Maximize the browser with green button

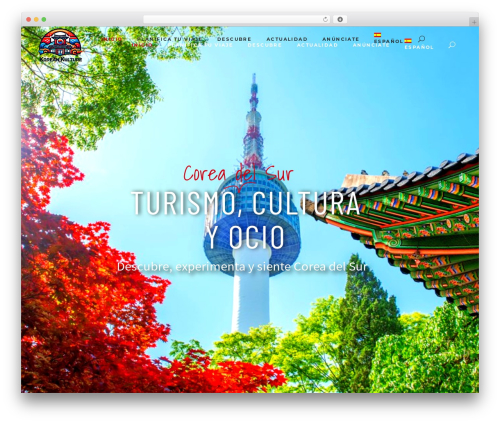44,19
